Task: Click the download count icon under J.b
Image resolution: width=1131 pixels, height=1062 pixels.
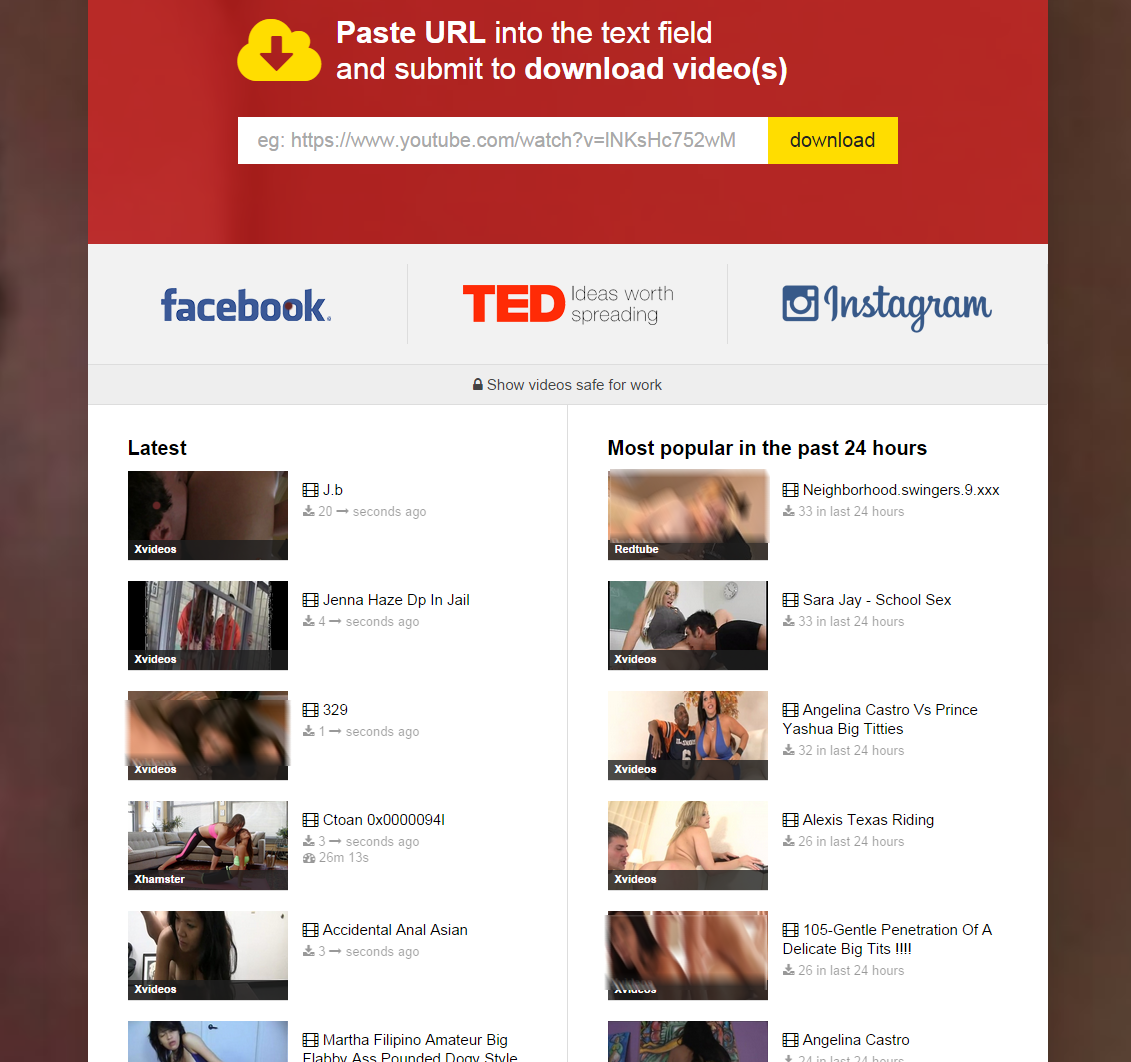Action: click(309, 511)
